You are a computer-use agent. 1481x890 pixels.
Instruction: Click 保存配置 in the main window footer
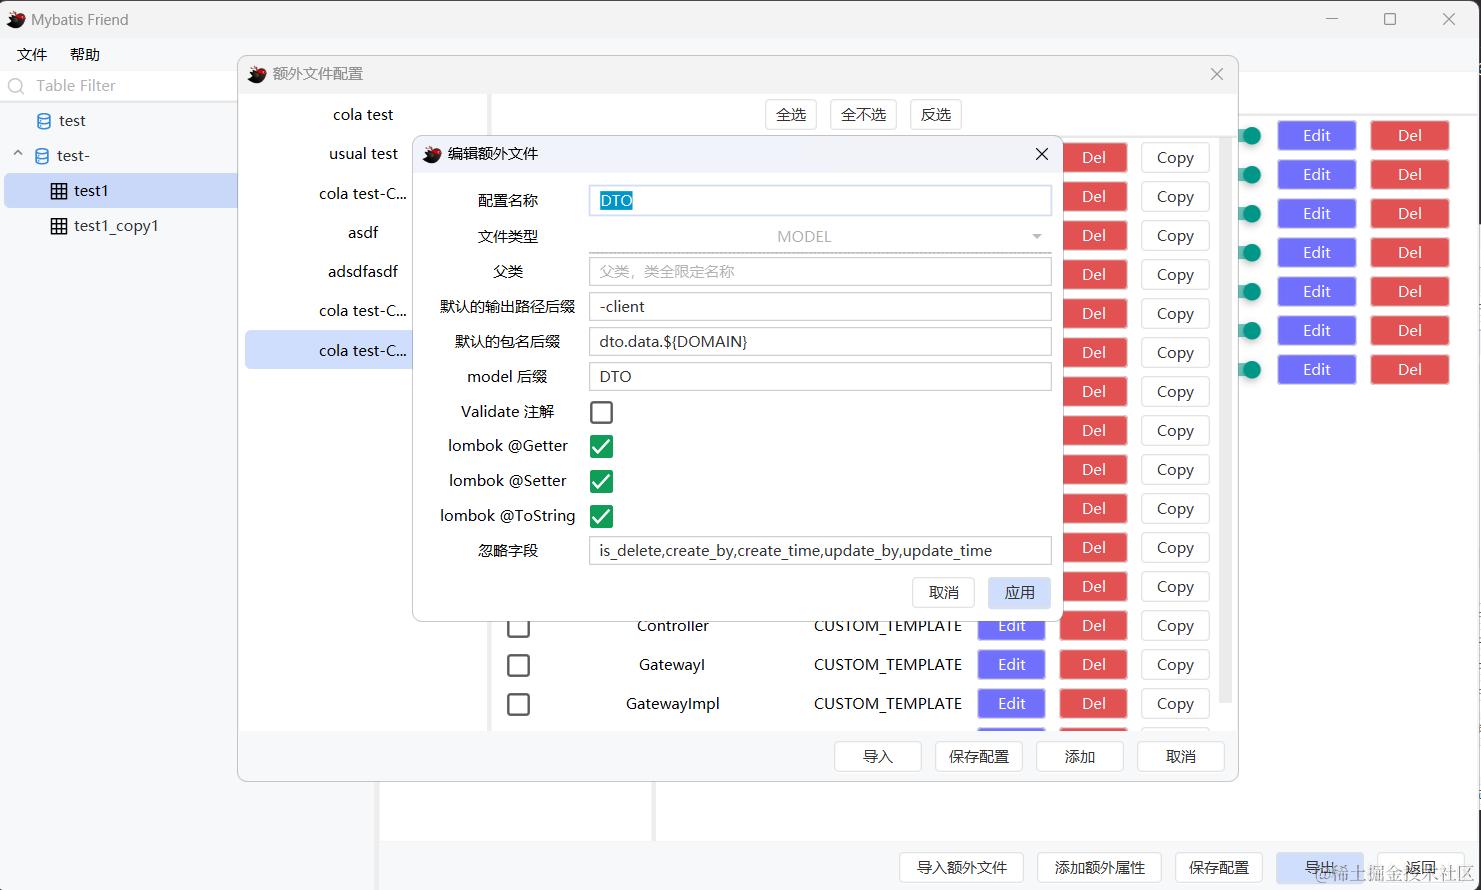[x=1219, y=868]
